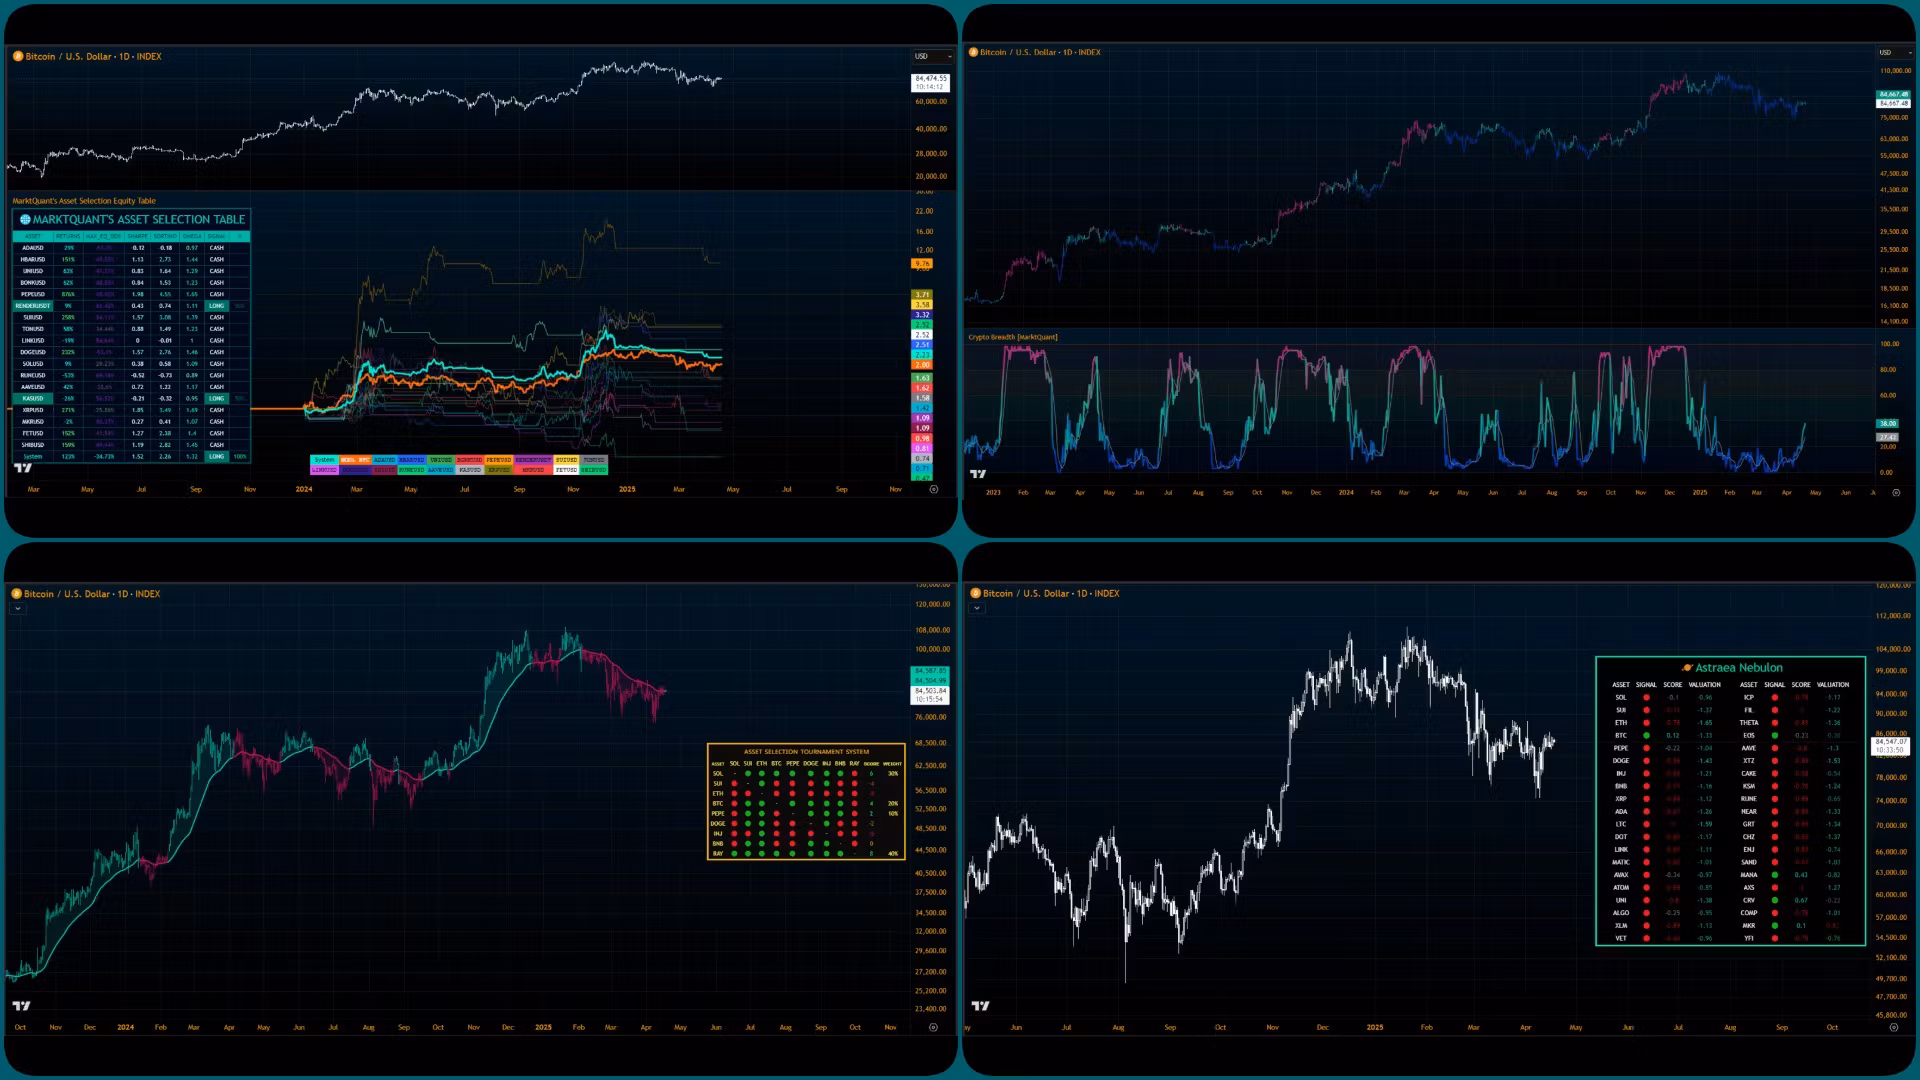The width and height of the screenshot is (1920, 1080).
Task: Click Crypto Breadth [MarktQuant] indicator label
Action: [x=1012, y=337]
